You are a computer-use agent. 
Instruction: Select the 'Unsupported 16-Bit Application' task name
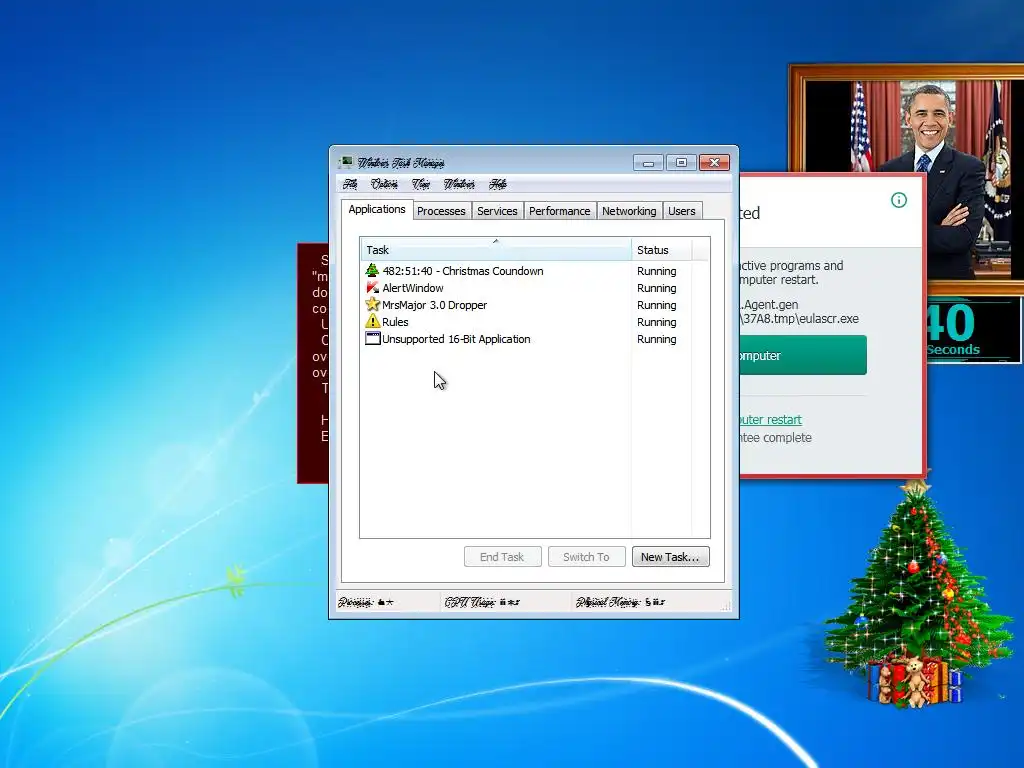(456, 339)
